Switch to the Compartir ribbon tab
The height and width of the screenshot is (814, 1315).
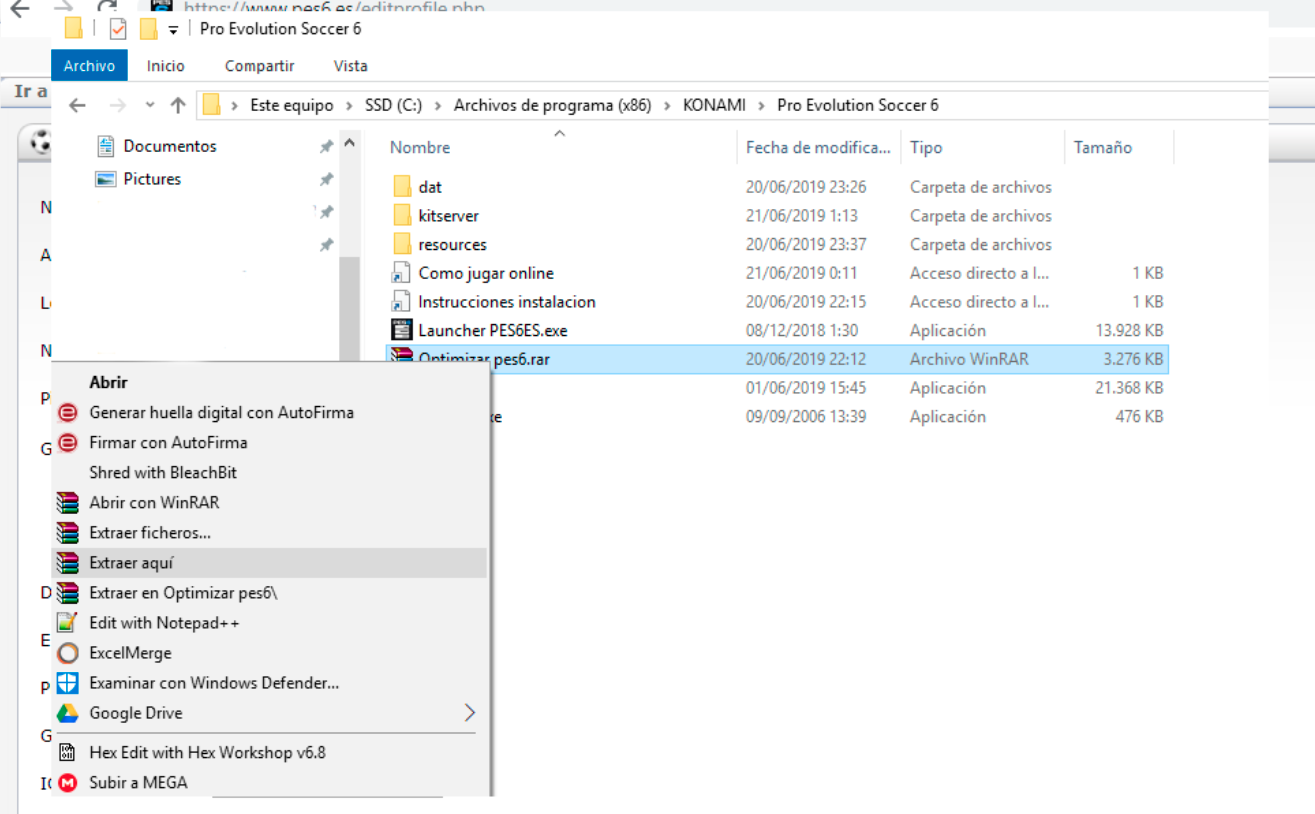[260, 66]
